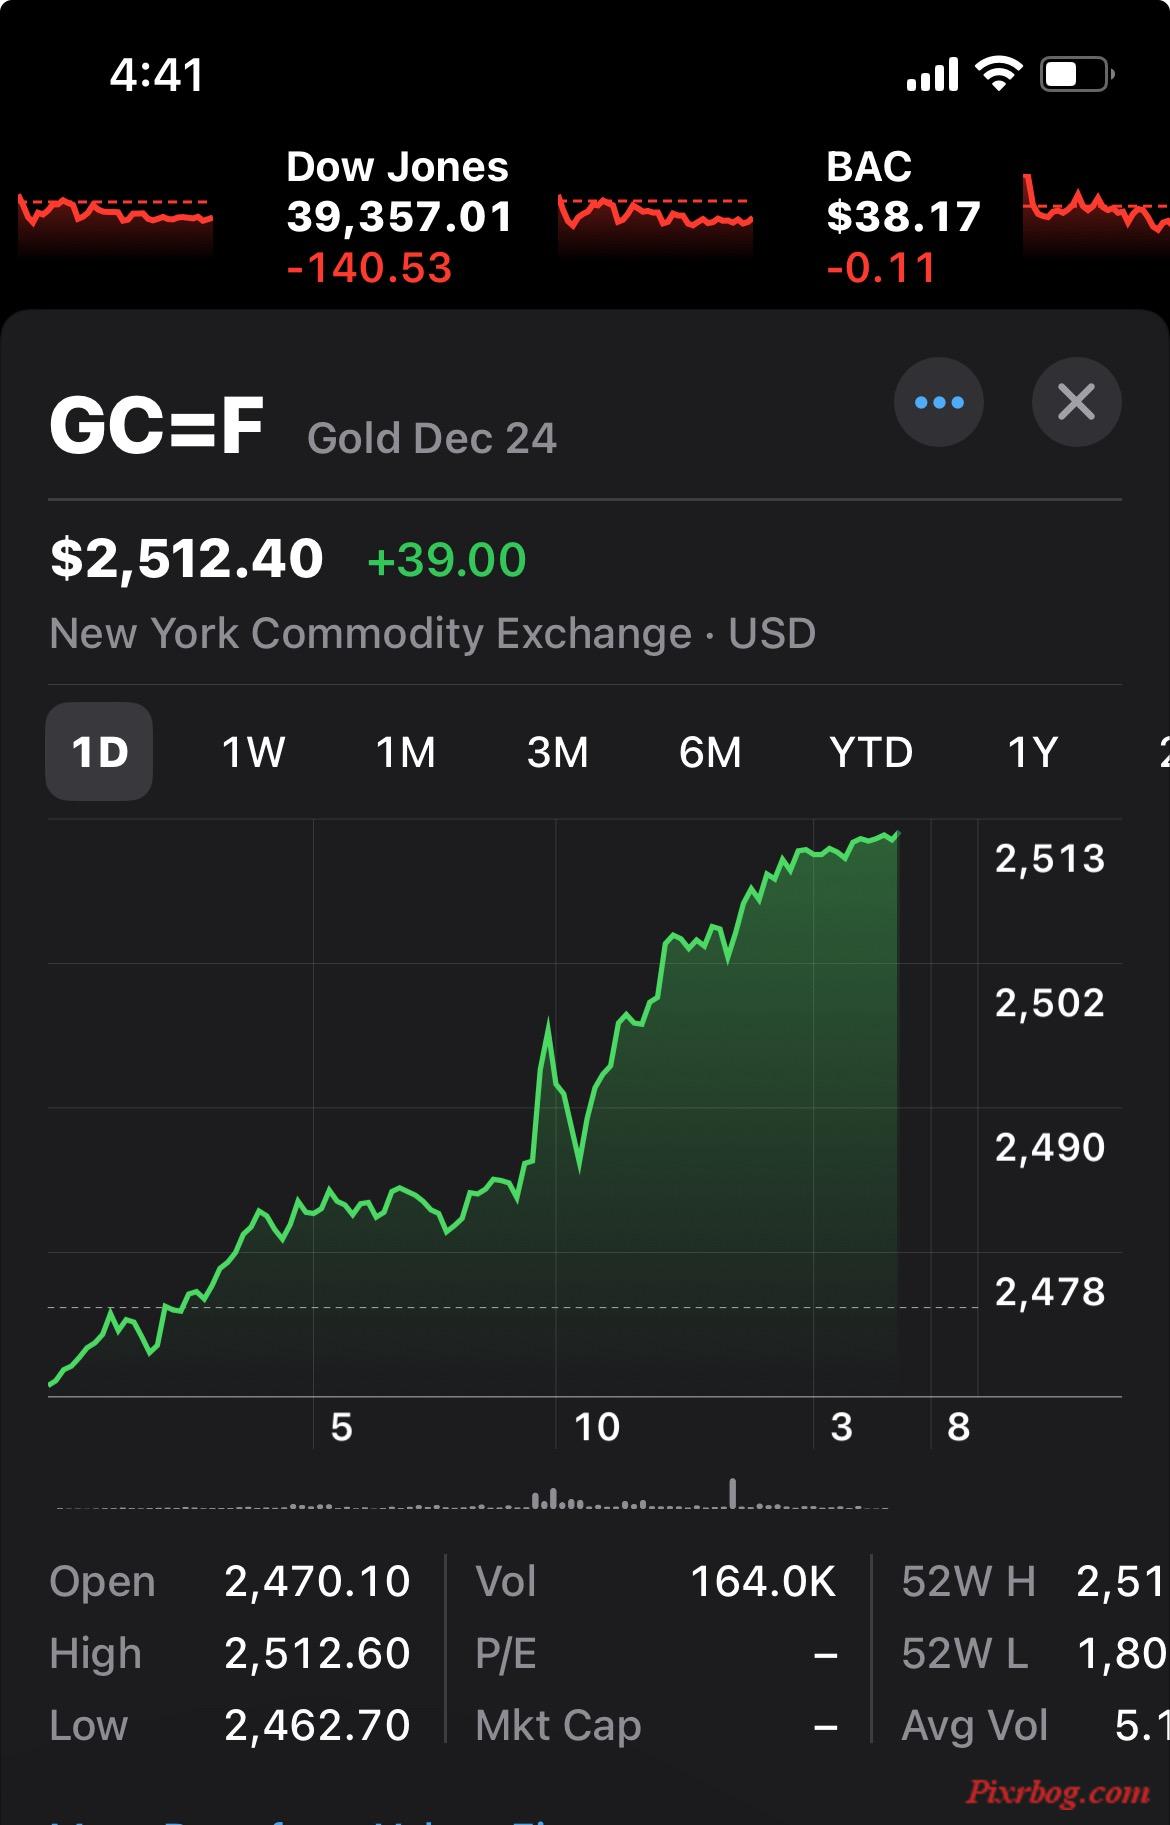Tap the BAC ticker price $38.17
This screenshot has height=1825, width=1170.
point(903,217)
